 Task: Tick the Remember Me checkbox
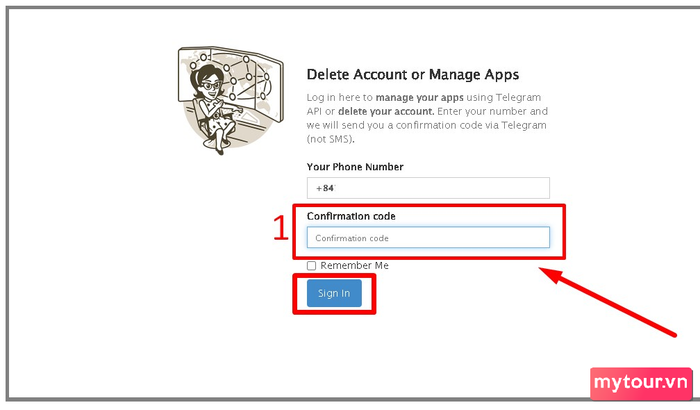point(311,266)
